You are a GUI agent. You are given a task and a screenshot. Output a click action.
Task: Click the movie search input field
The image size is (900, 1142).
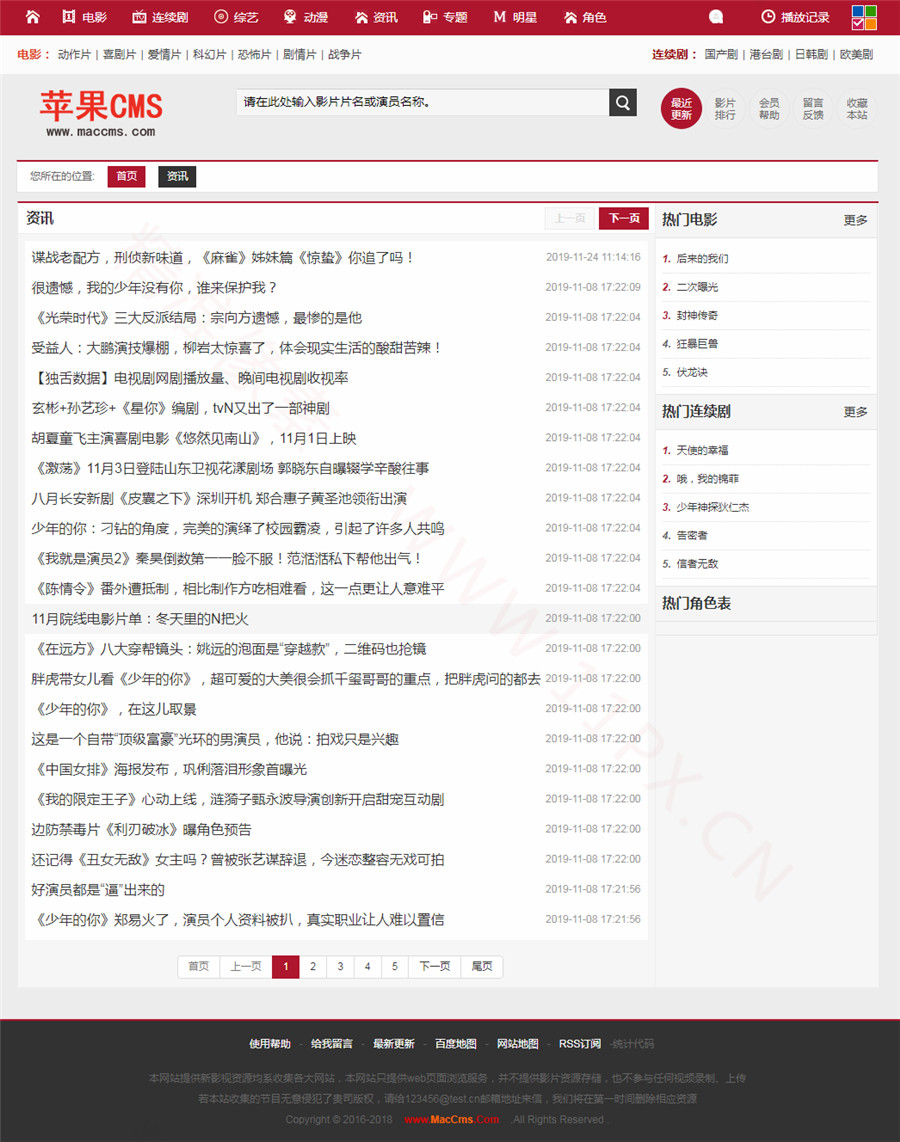point(422,102)
